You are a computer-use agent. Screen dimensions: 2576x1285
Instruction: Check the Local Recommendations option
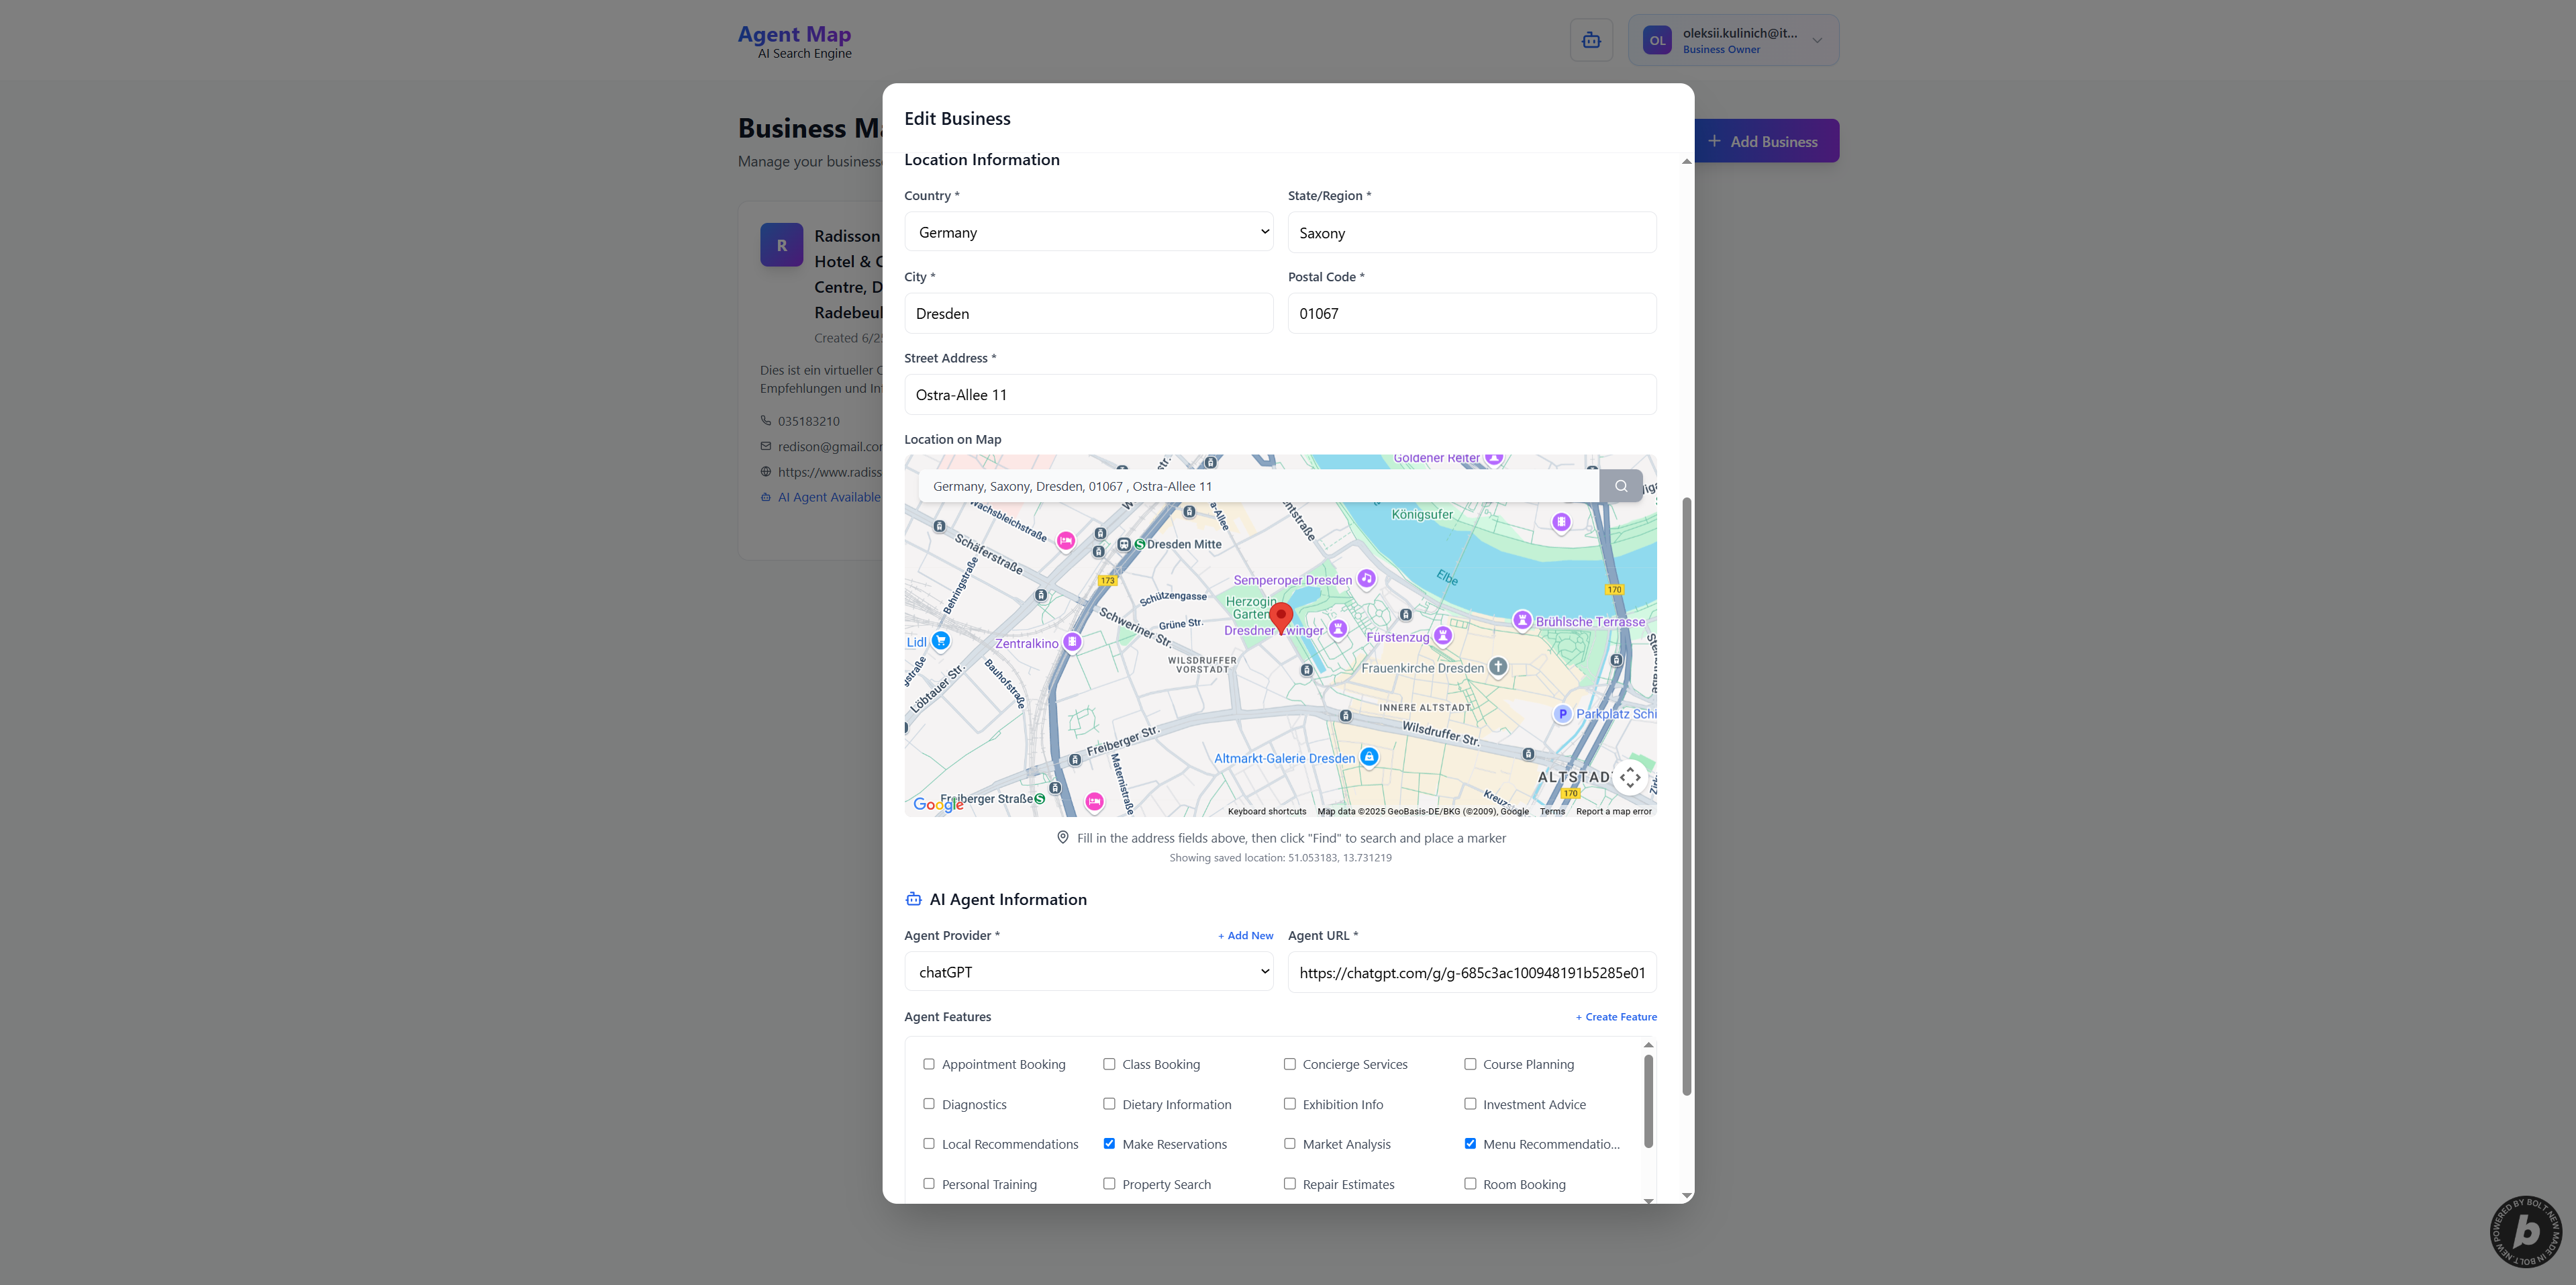pyautogui.click(x=929, y=1143)
